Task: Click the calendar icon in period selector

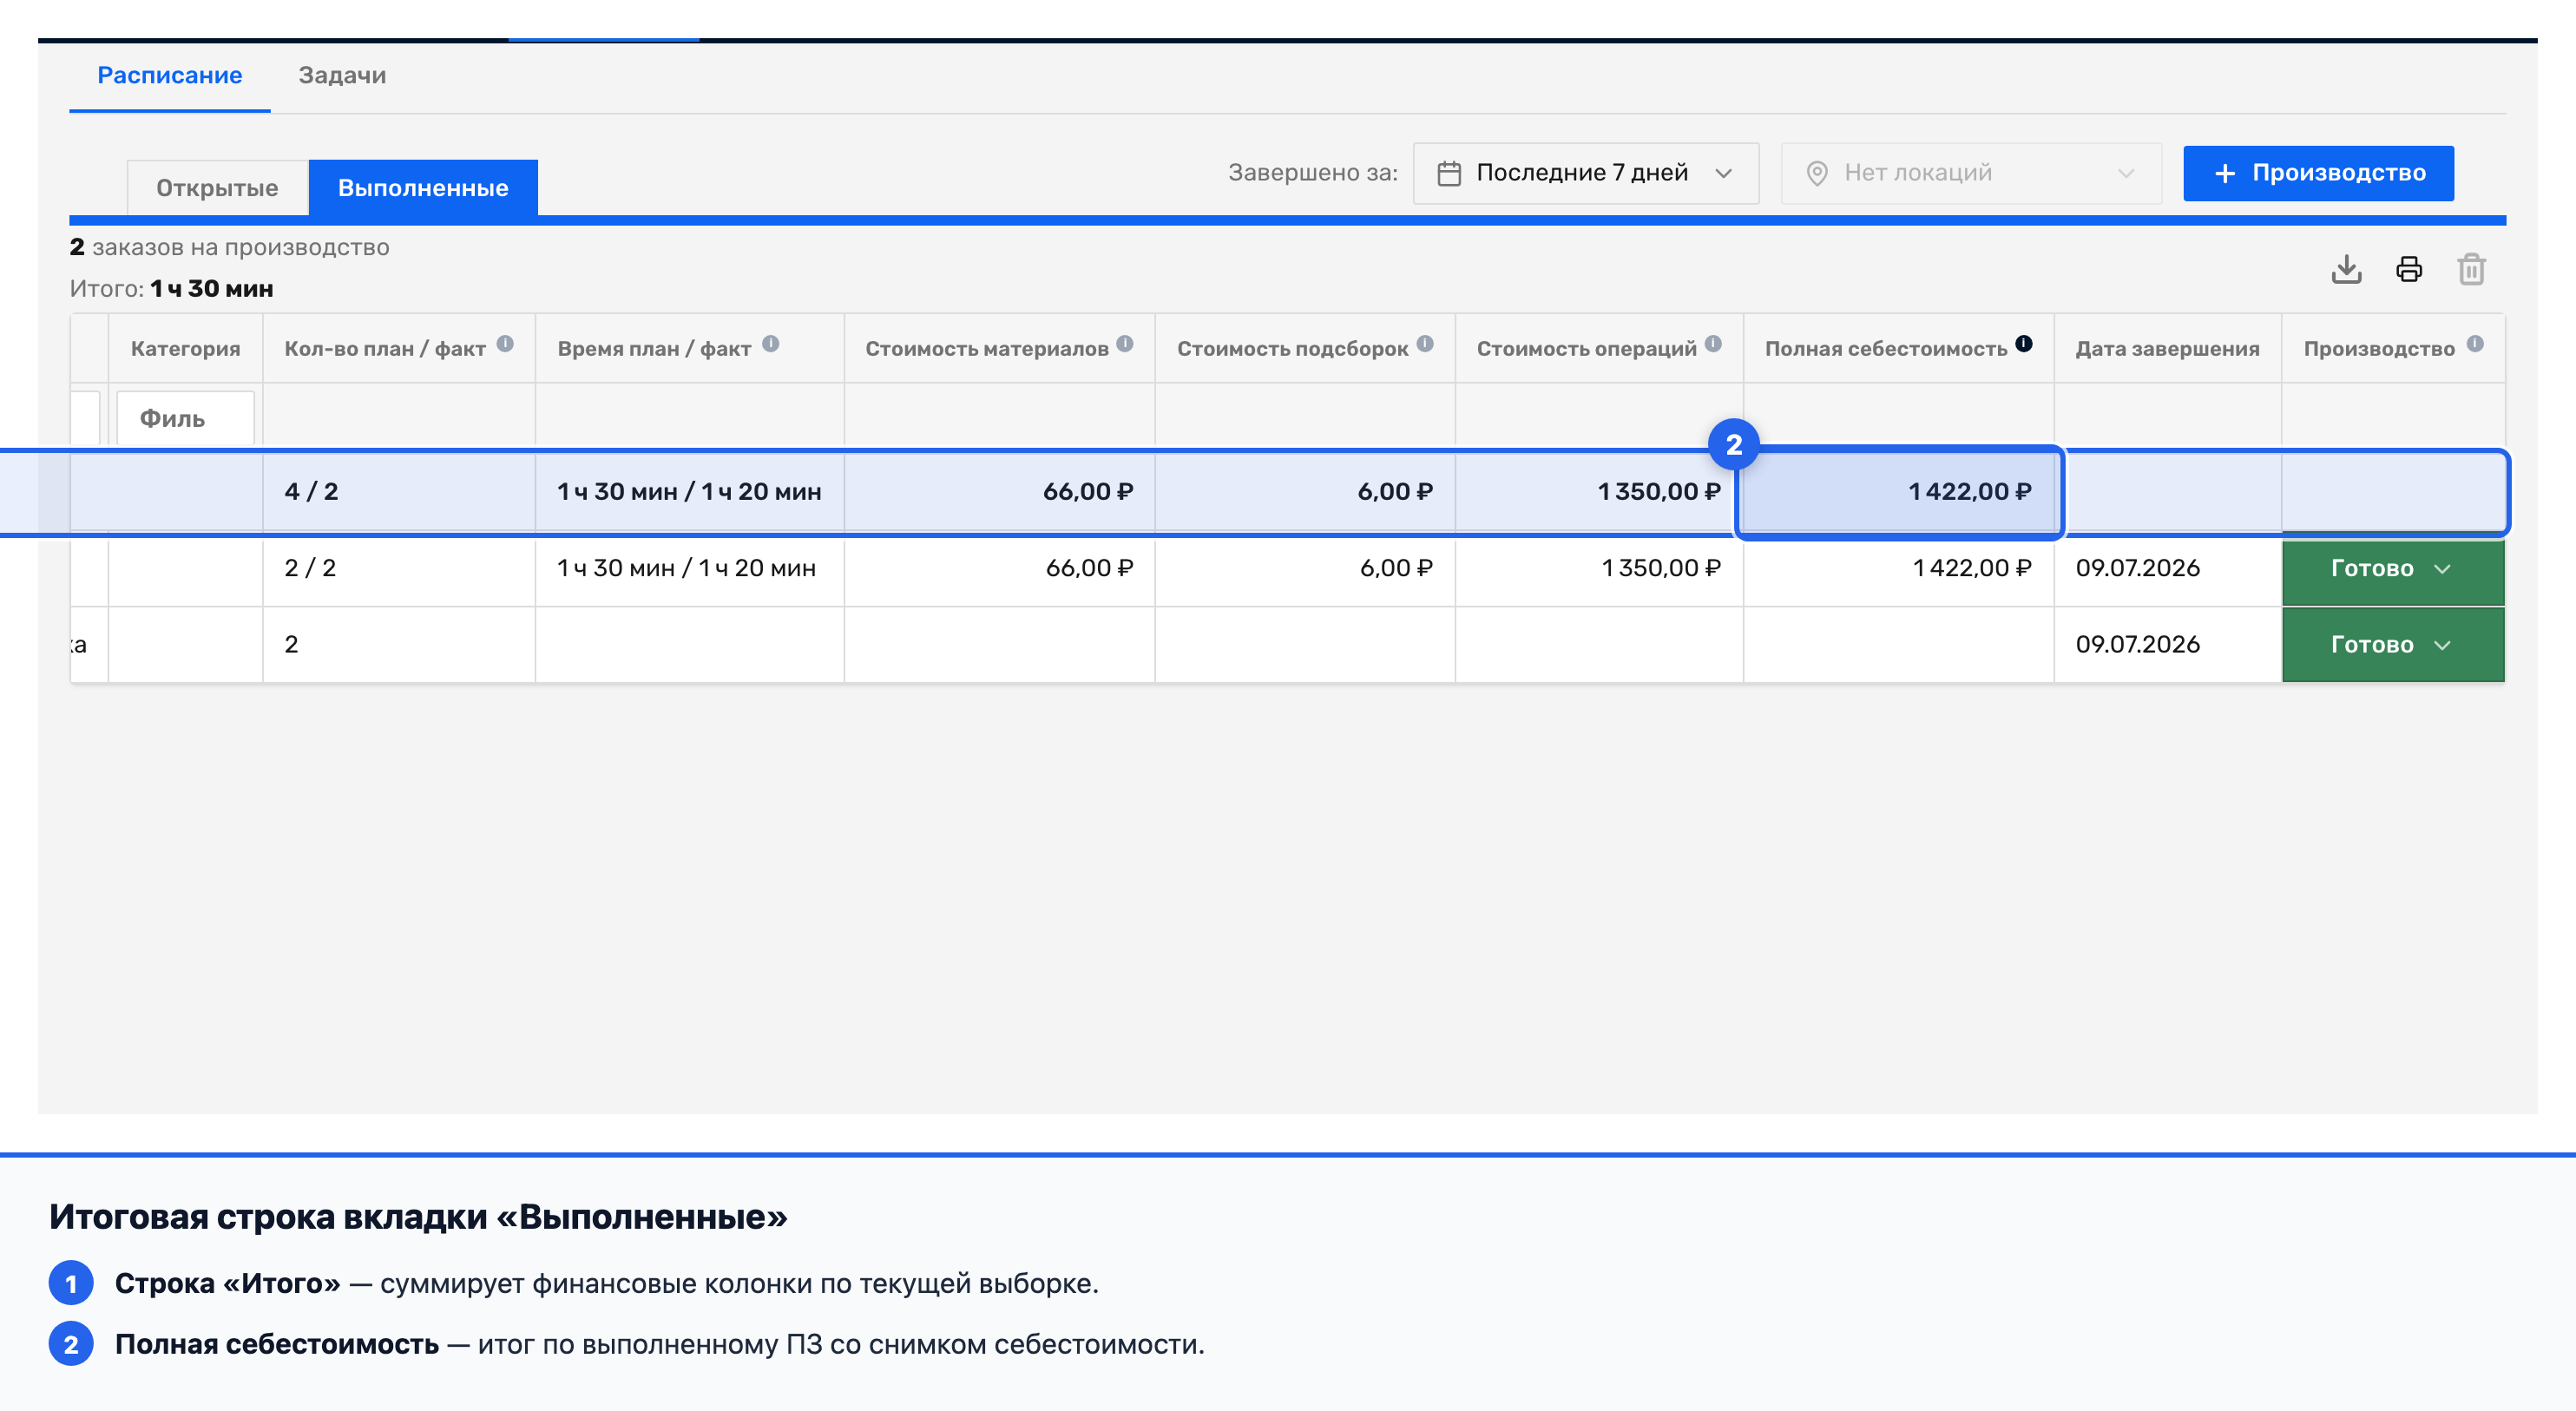Action: (x=1449, y=173)
